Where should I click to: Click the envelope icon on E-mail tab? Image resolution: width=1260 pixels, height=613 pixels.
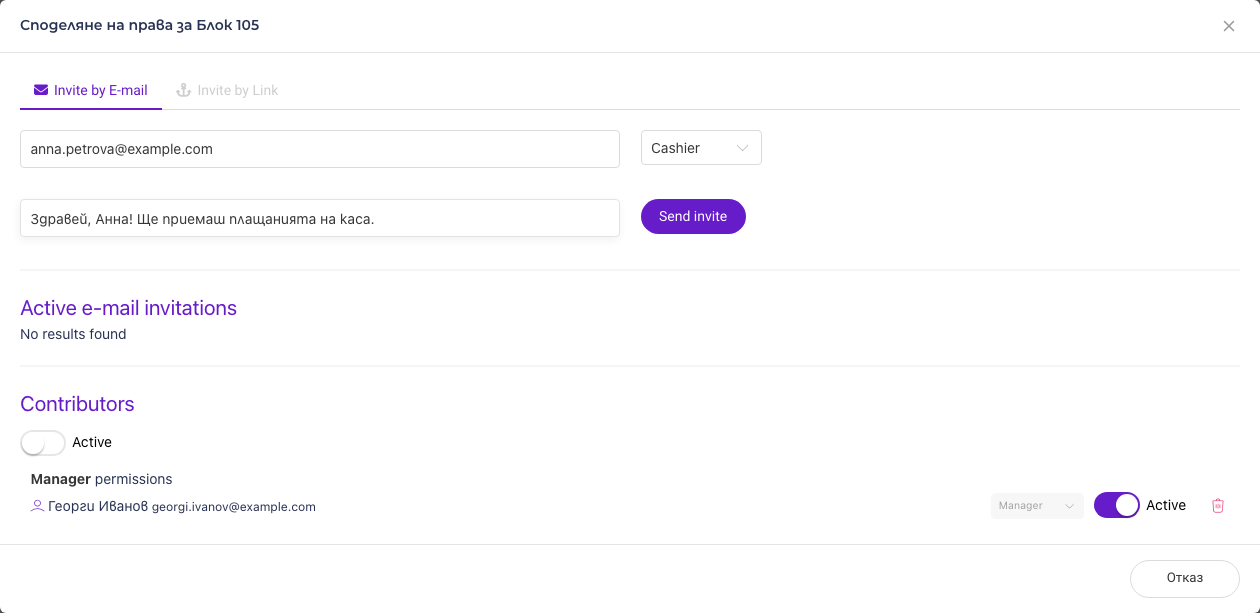[x=41, y=90]
